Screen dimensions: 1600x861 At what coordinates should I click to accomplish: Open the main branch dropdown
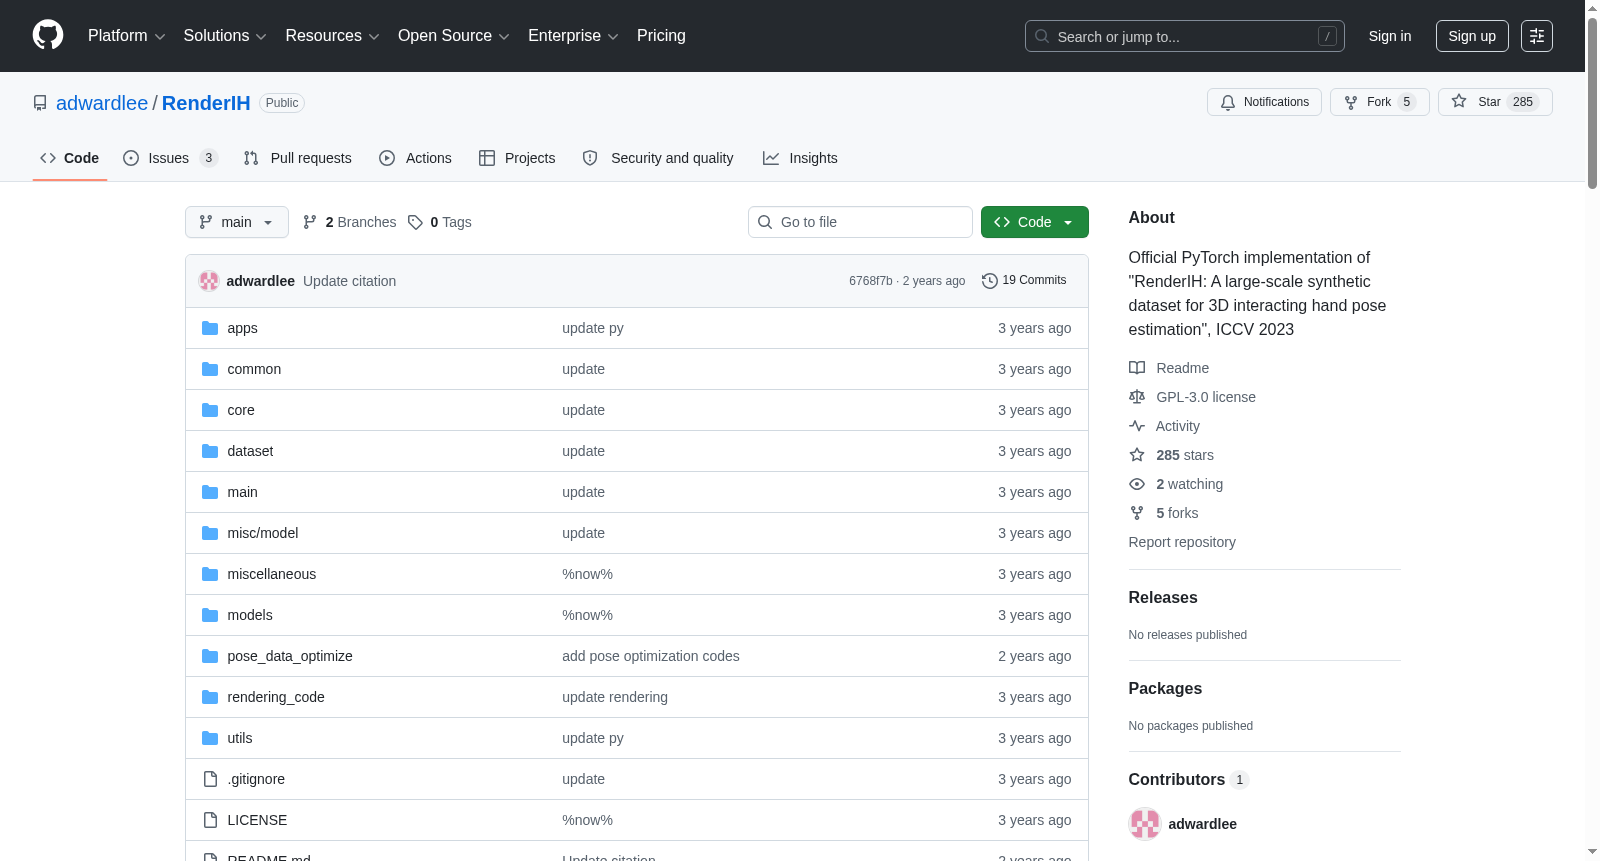click(237, 222)
